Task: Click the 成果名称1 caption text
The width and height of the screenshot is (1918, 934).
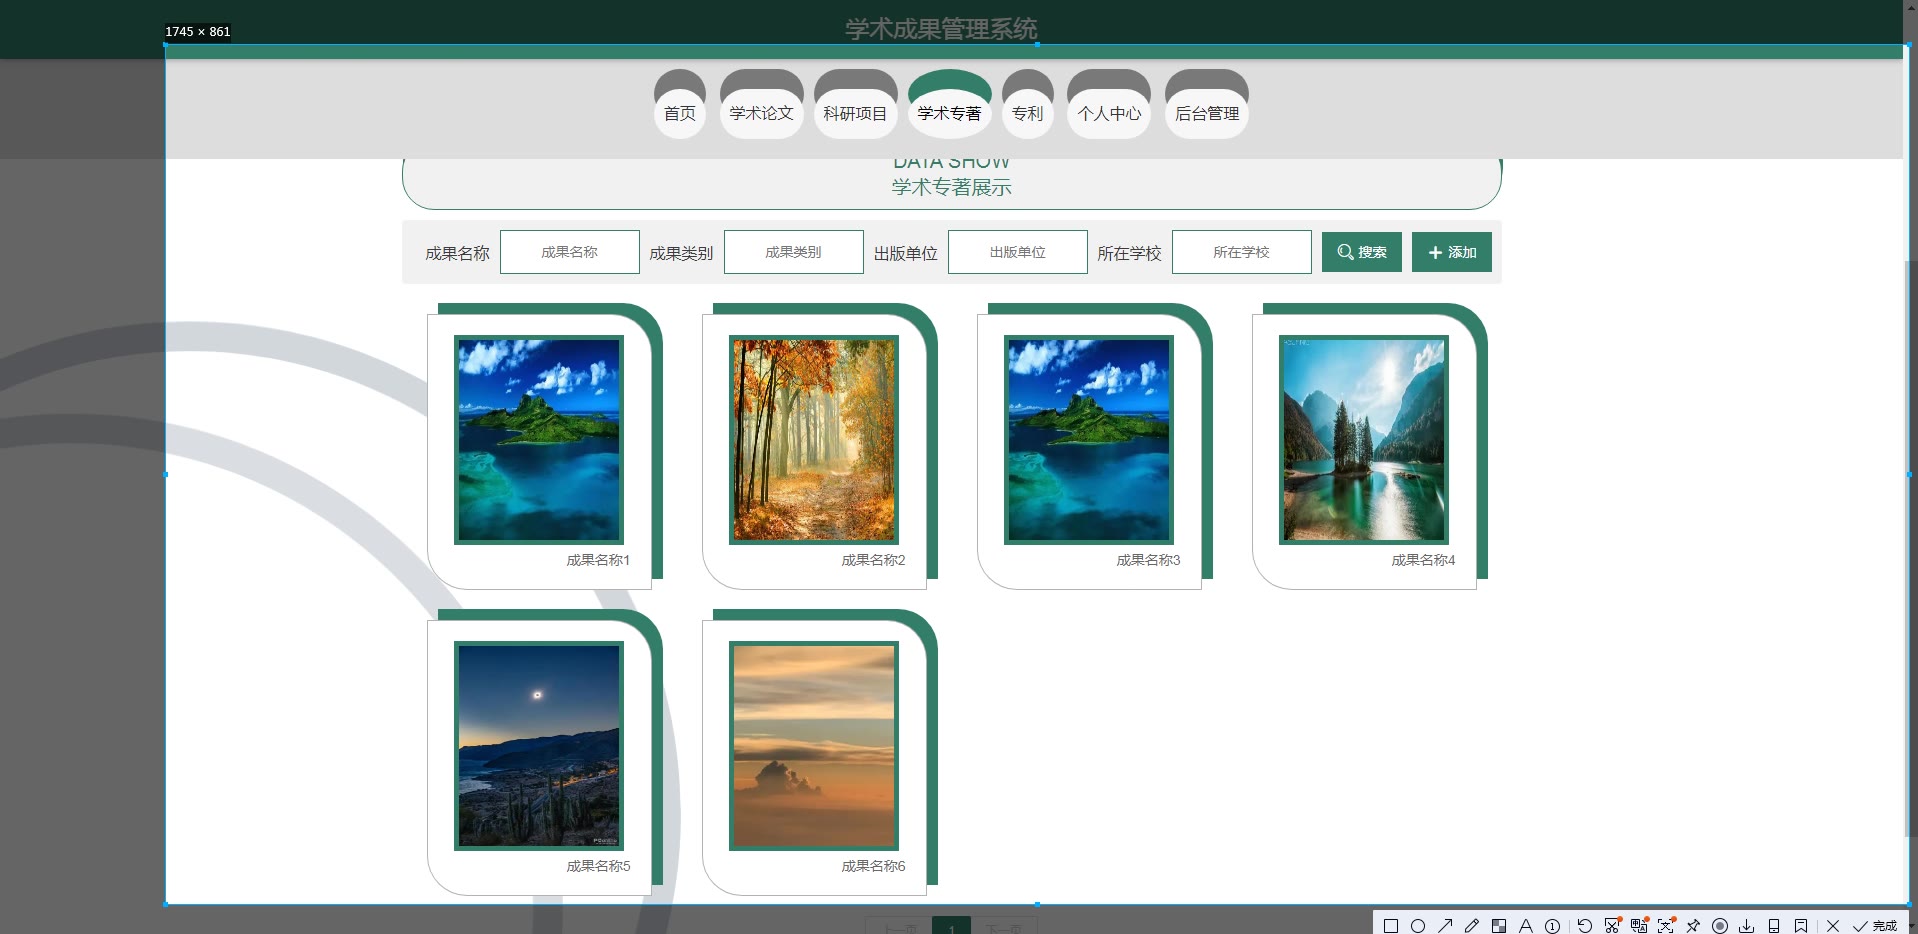Action: click(598, 560)
